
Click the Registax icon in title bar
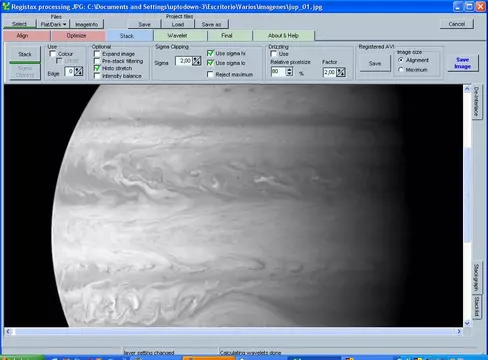6,6
